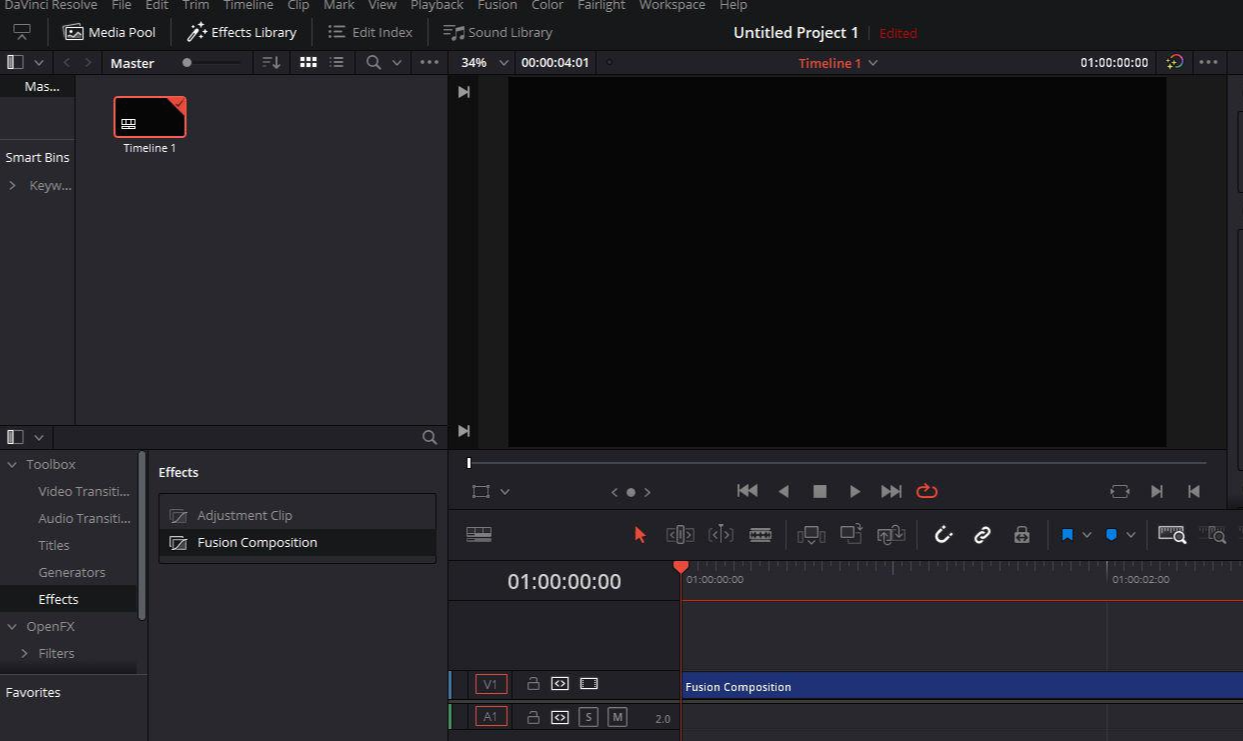Select Generators in Toolbox
1243x741 pixels.
click(x=71, y=572)
